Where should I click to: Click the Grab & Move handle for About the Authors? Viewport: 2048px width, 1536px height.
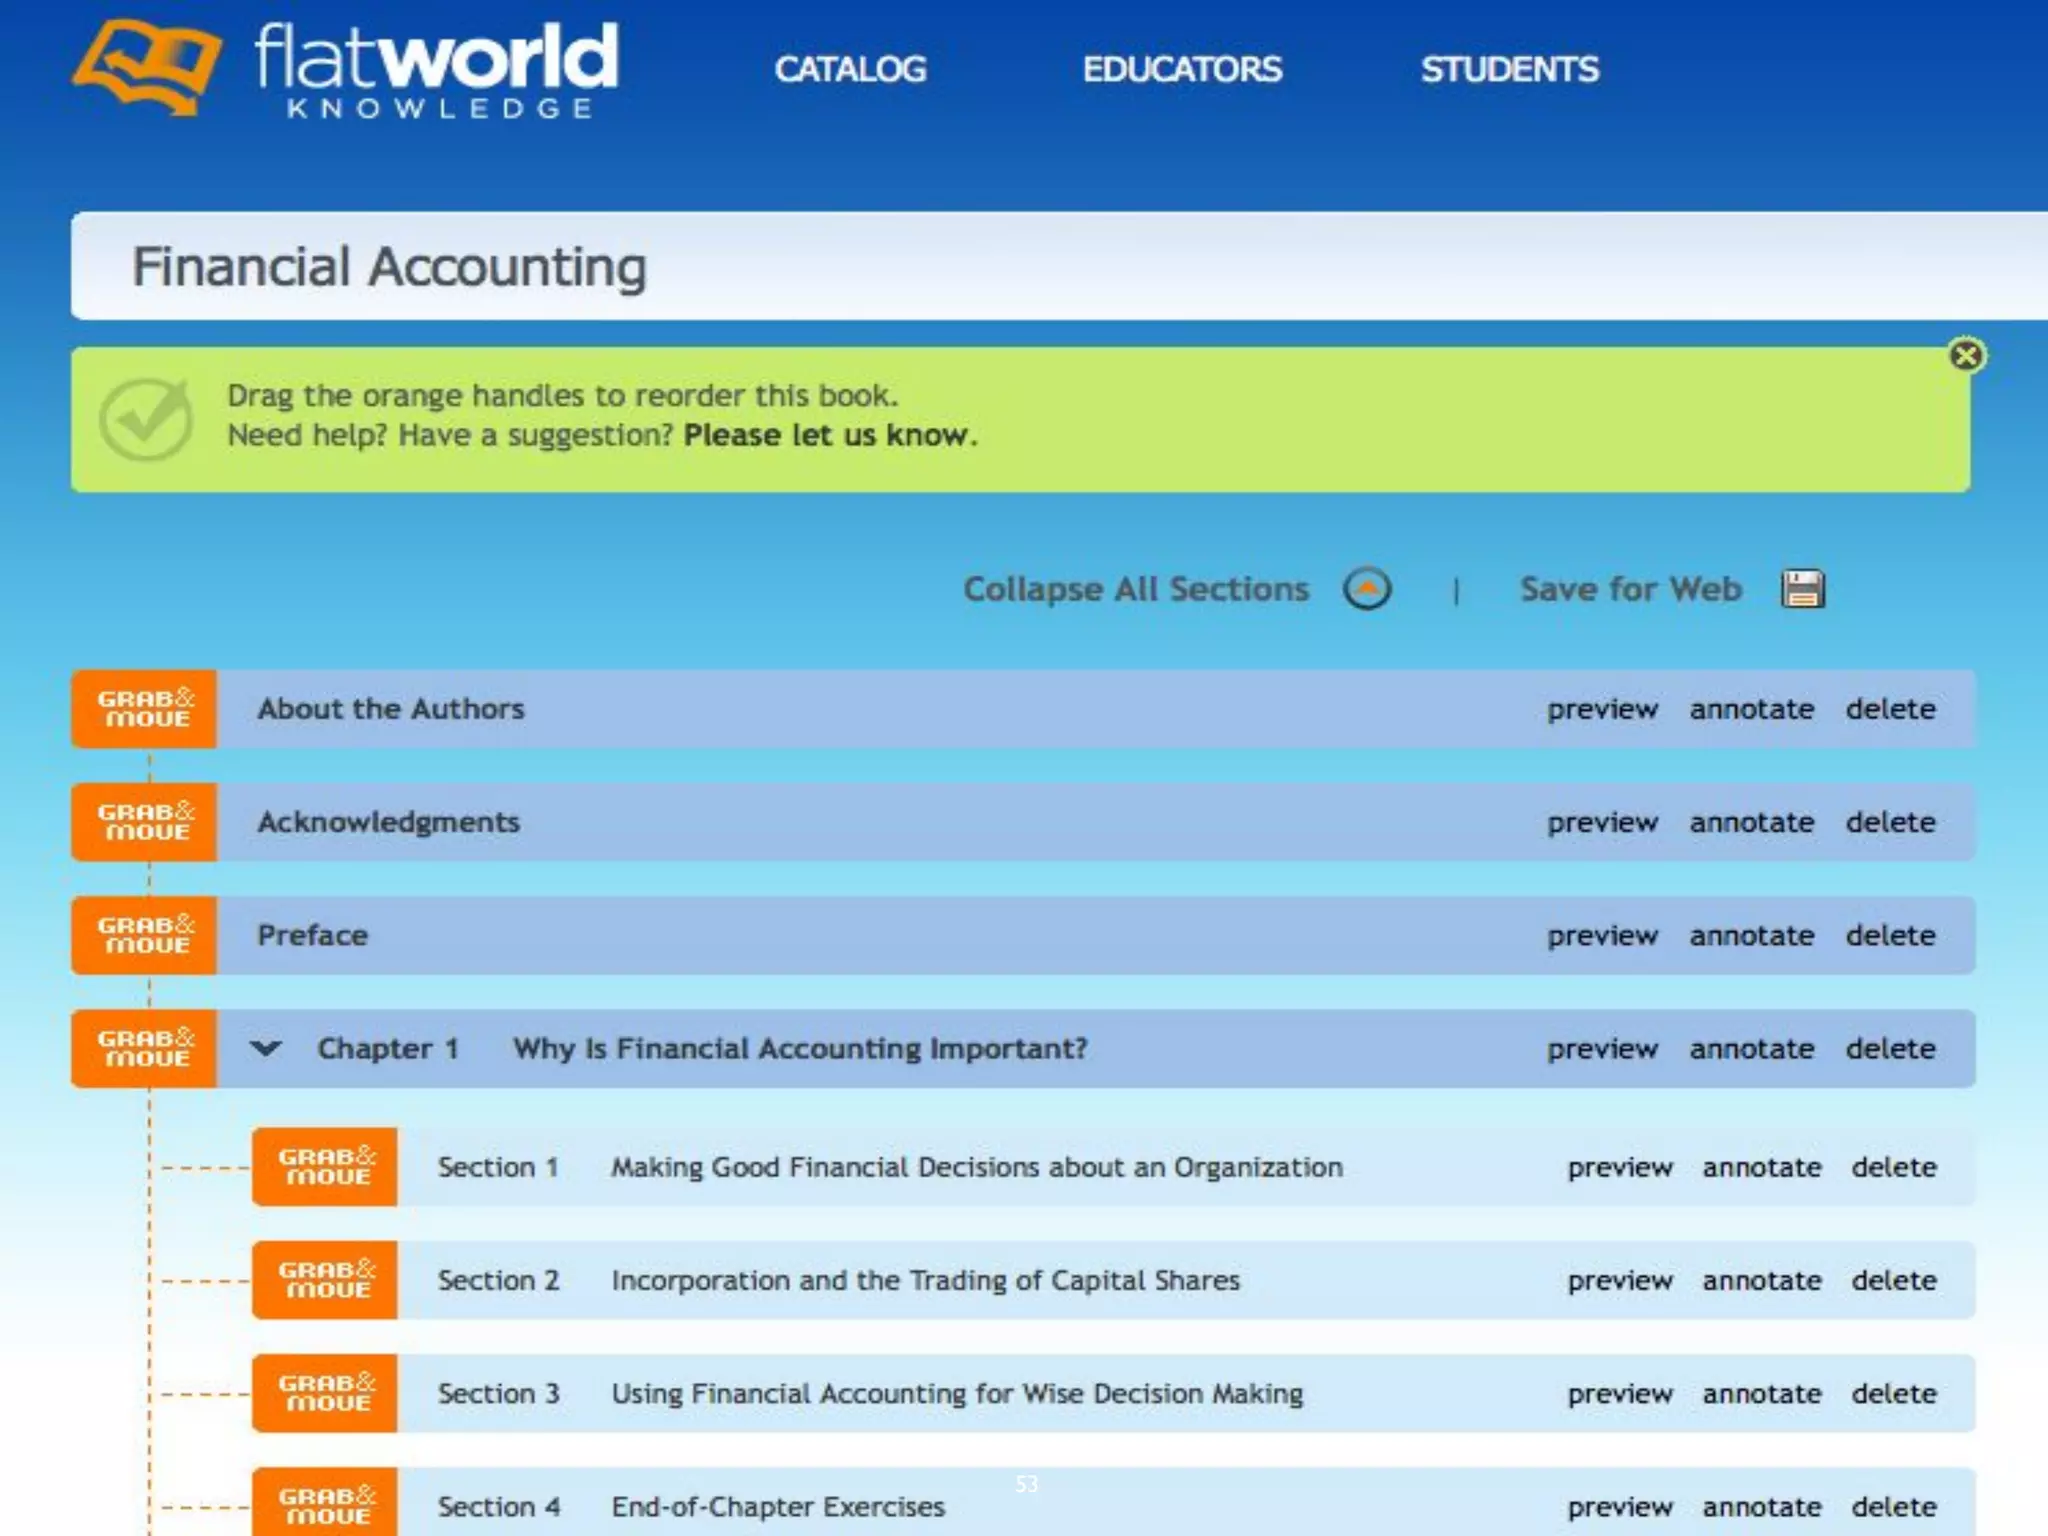[144, 709]
